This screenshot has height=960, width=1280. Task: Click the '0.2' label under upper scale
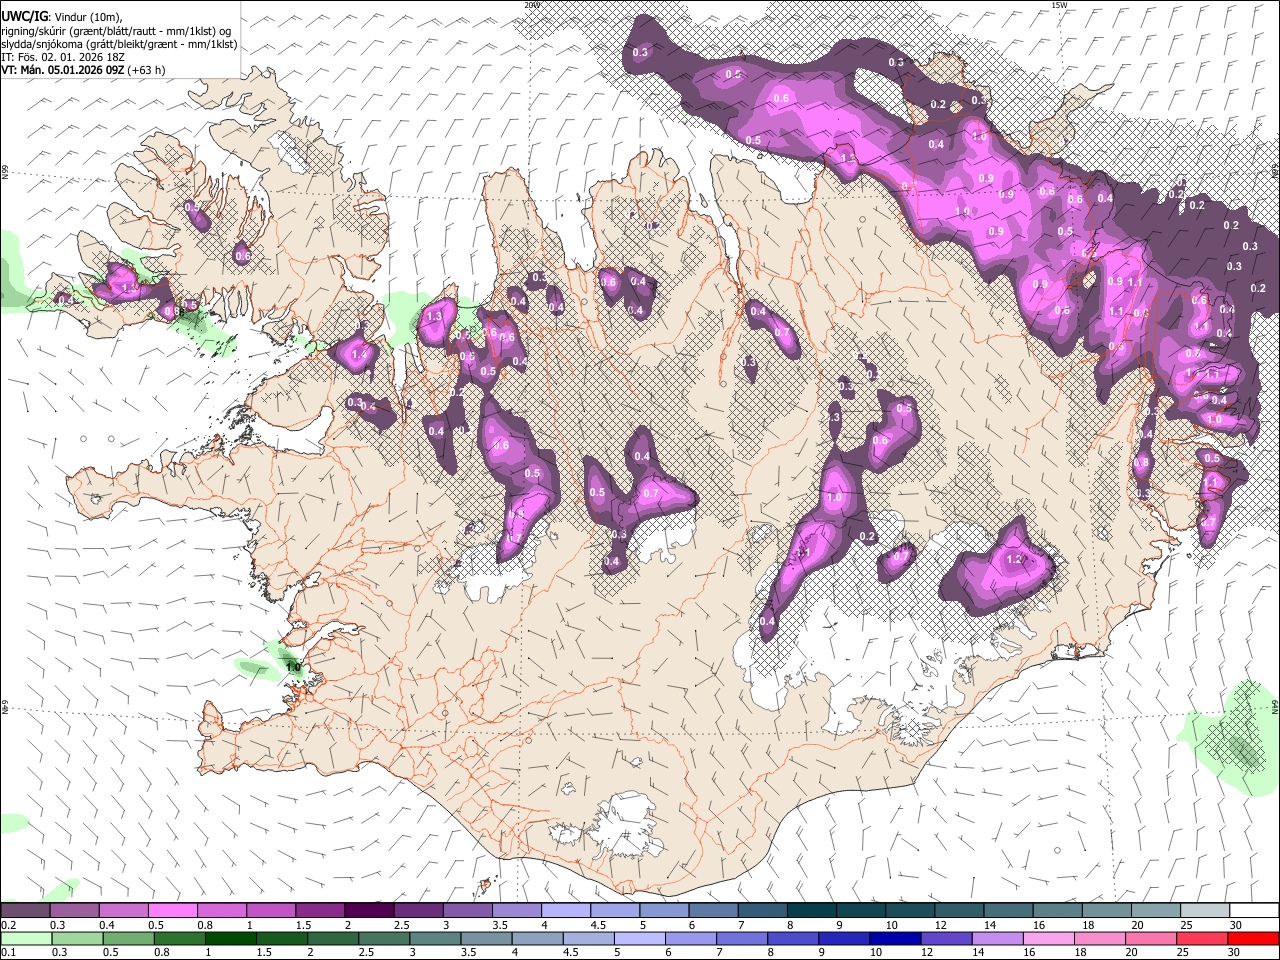(8, 925)
